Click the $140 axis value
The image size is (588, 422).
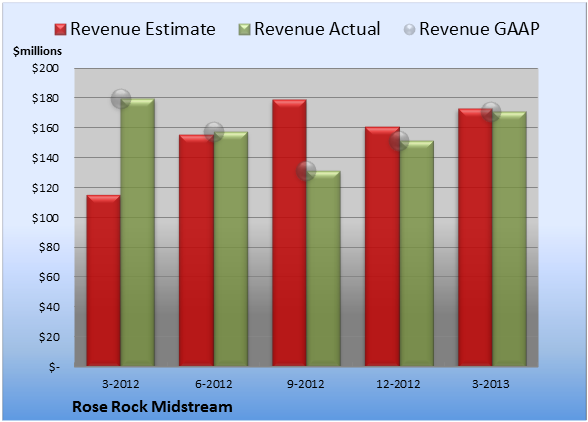(x=45, y=158)
